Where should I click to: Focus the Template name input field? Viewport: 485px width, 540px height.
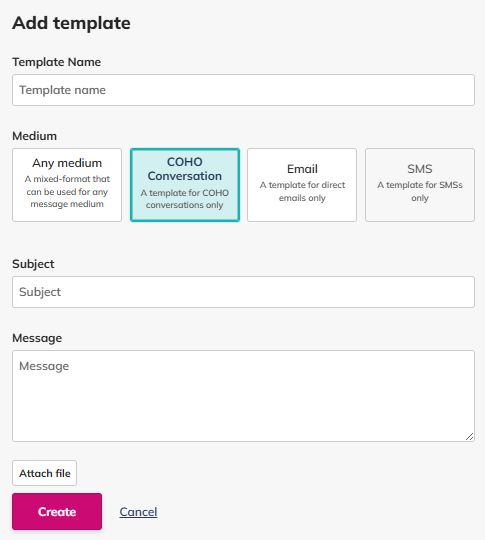point(243,90)
